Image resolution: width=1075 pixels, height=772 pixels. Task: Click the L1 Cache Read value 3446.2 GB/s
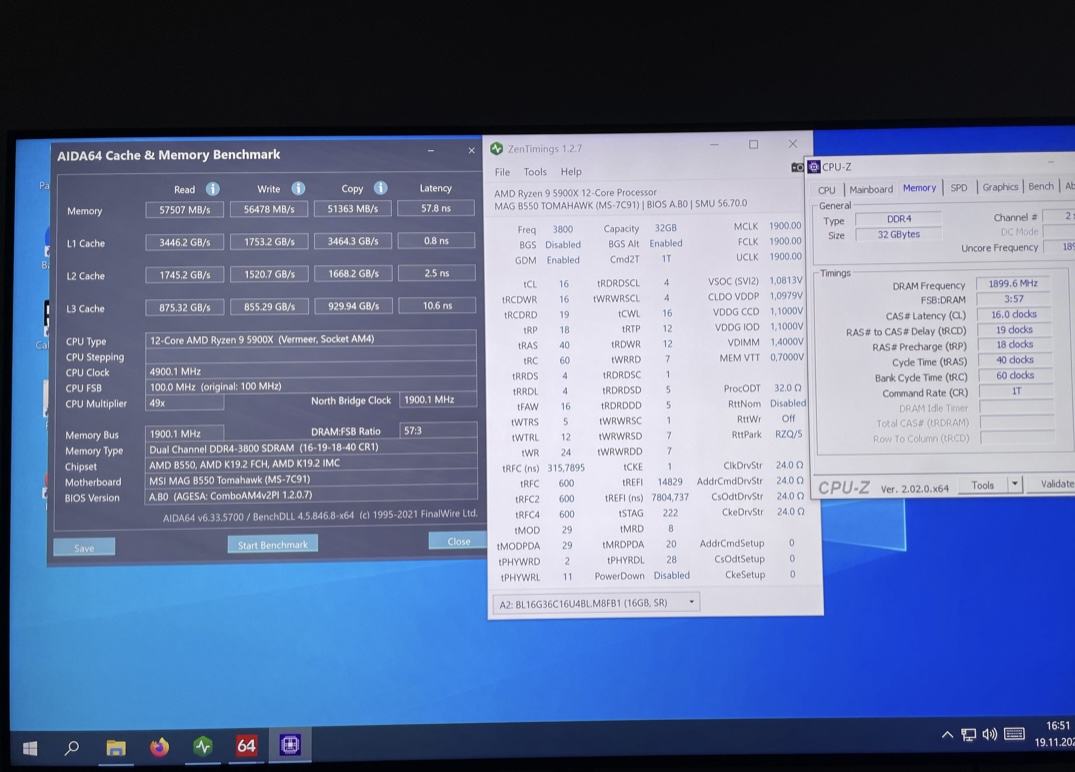(x=184, y=242)
